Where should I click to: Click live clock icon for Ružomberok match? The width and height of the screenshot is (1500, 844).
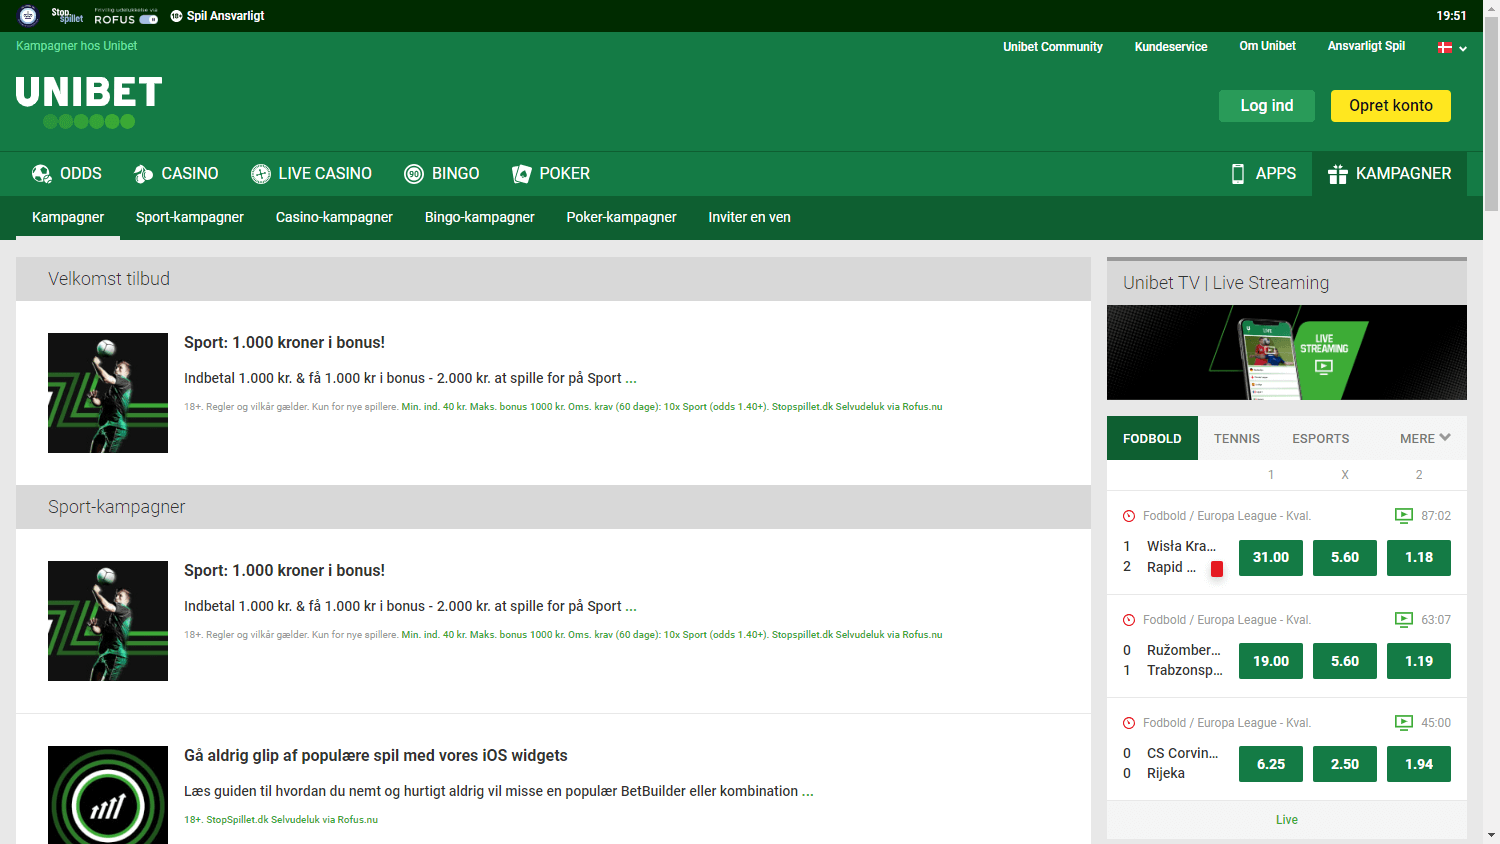click(1129, 620)
